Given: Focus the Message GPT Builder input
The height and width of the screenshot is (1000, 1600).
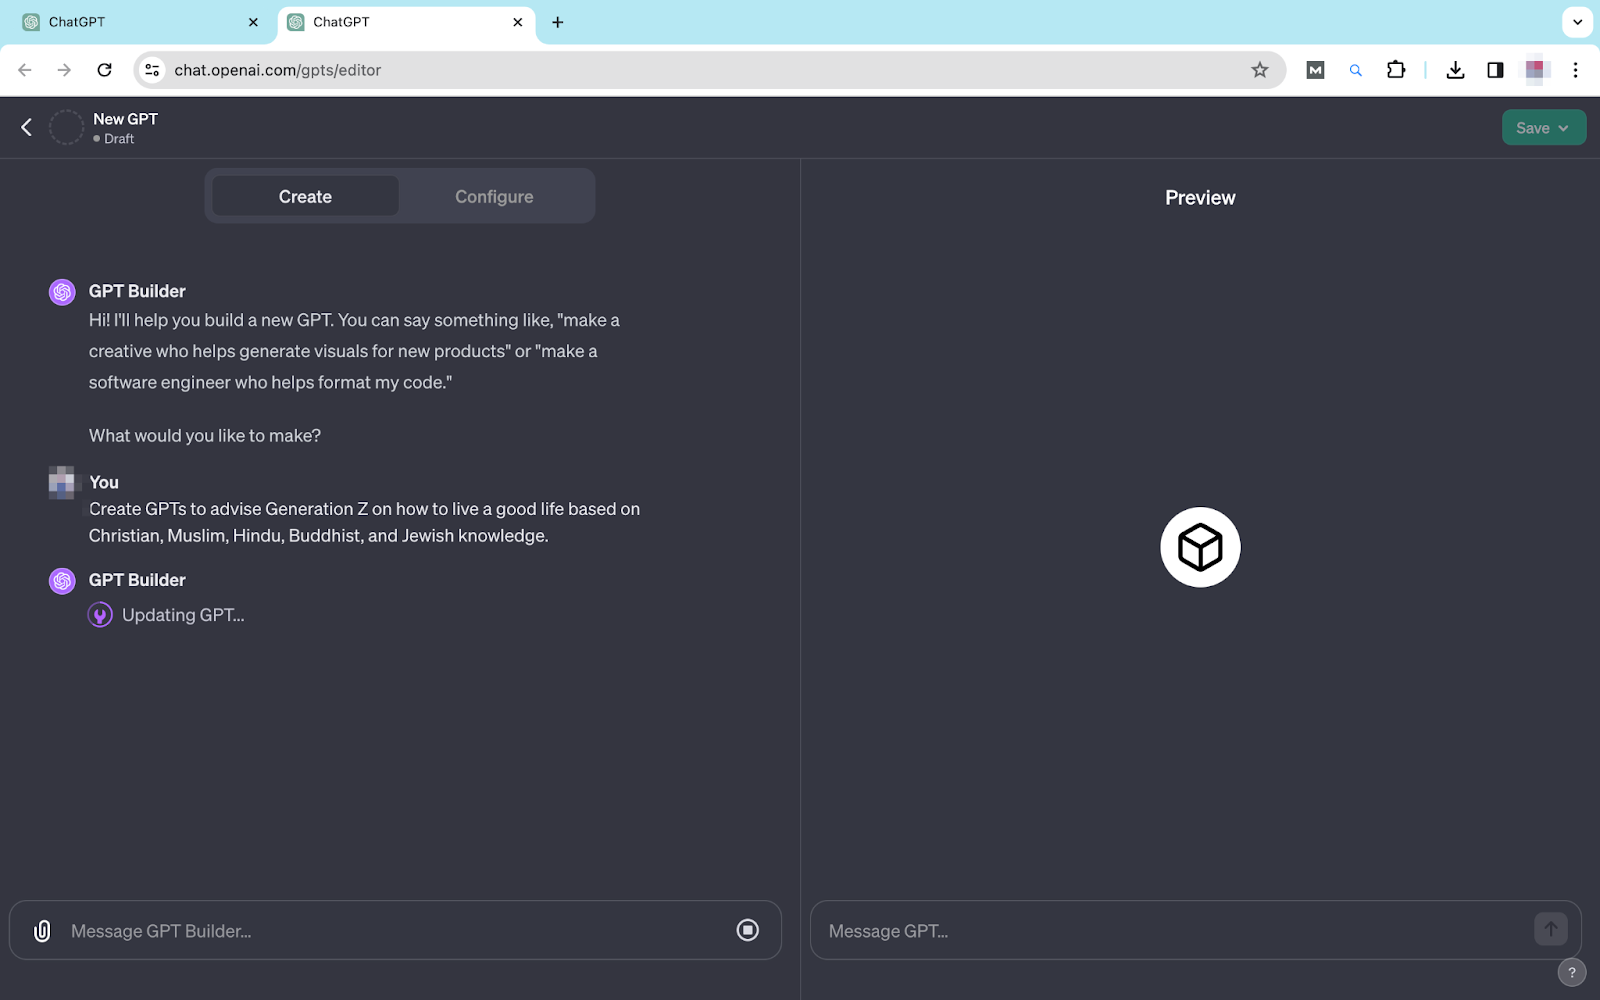Looking at the screenshot, I should [x=395, y=931].
